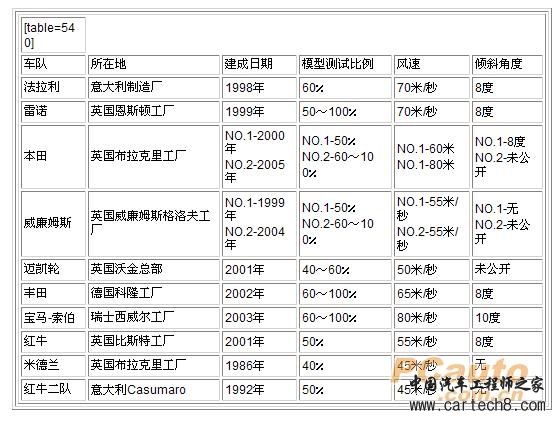Select the 本田 team cell
The height and width of the screenshot is (421, 555).
point(53,157)
